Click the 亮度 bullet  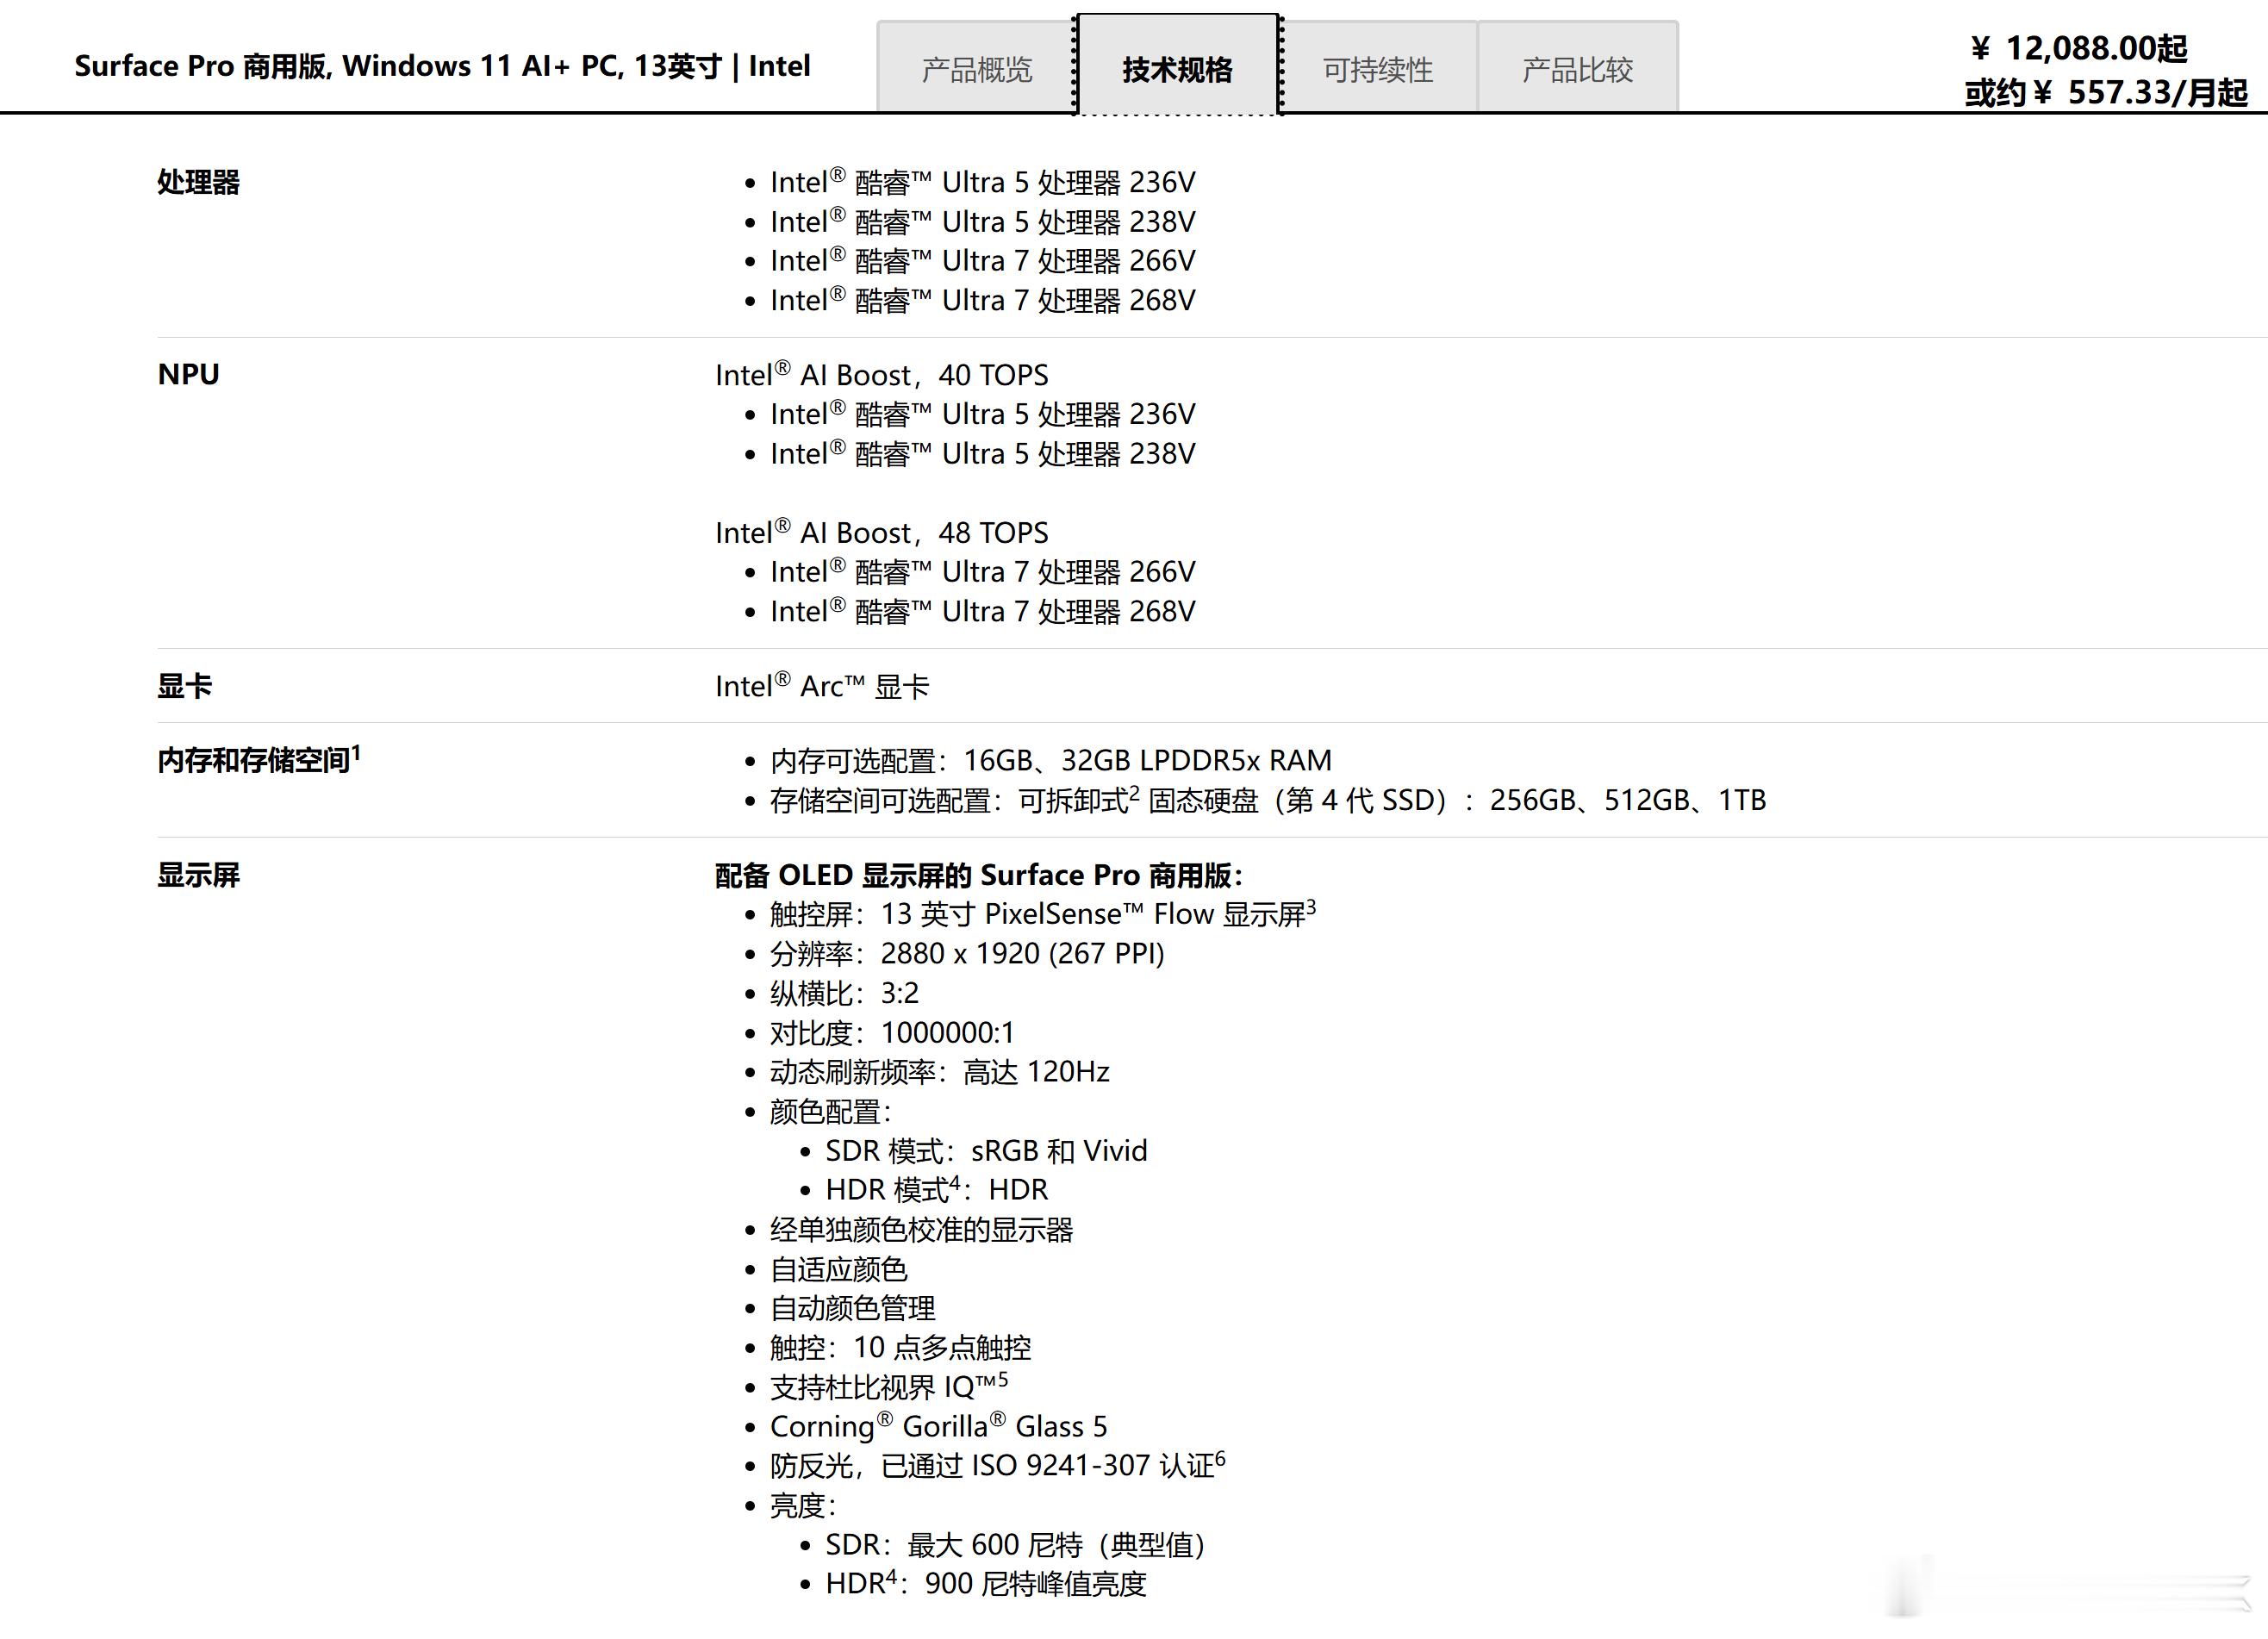(x=802, y=1505)
